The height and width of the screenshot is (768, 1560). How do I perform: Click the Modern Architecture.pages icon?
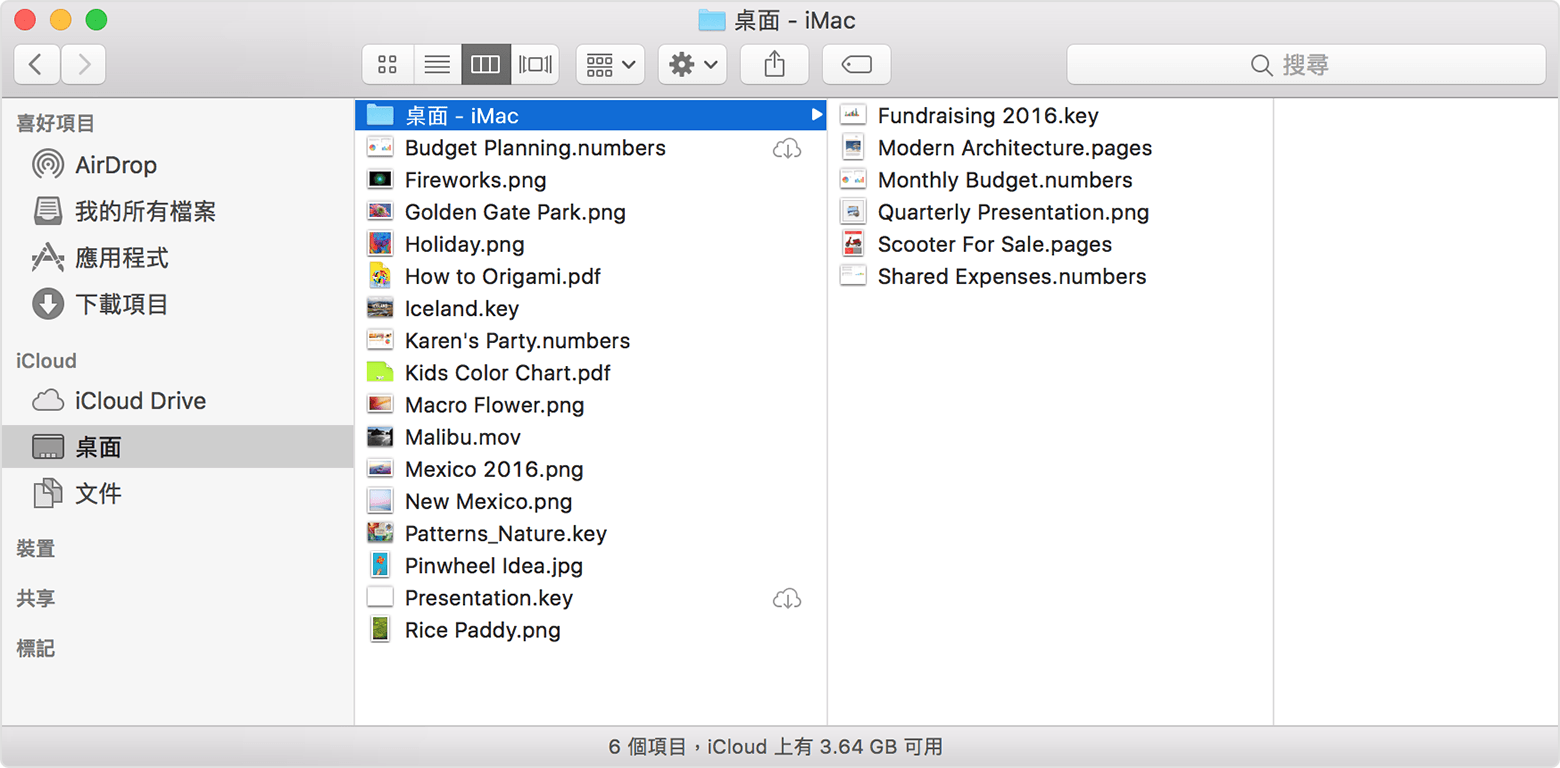(x=853, y=148)
